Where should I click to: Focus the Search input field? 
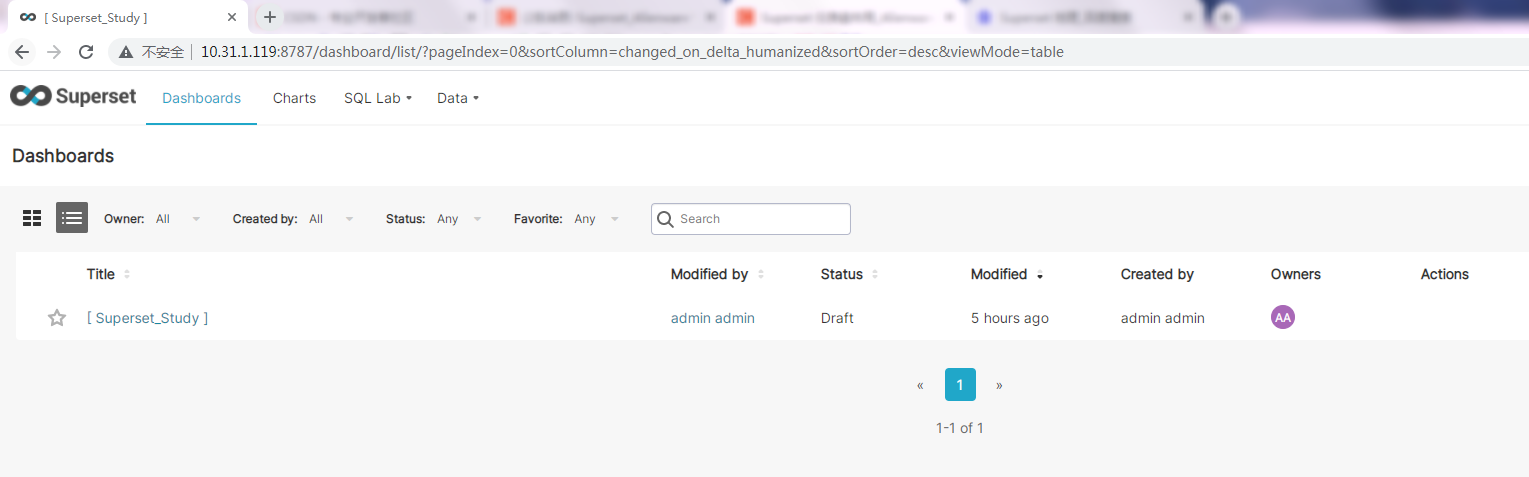click(x=751, y=219)
